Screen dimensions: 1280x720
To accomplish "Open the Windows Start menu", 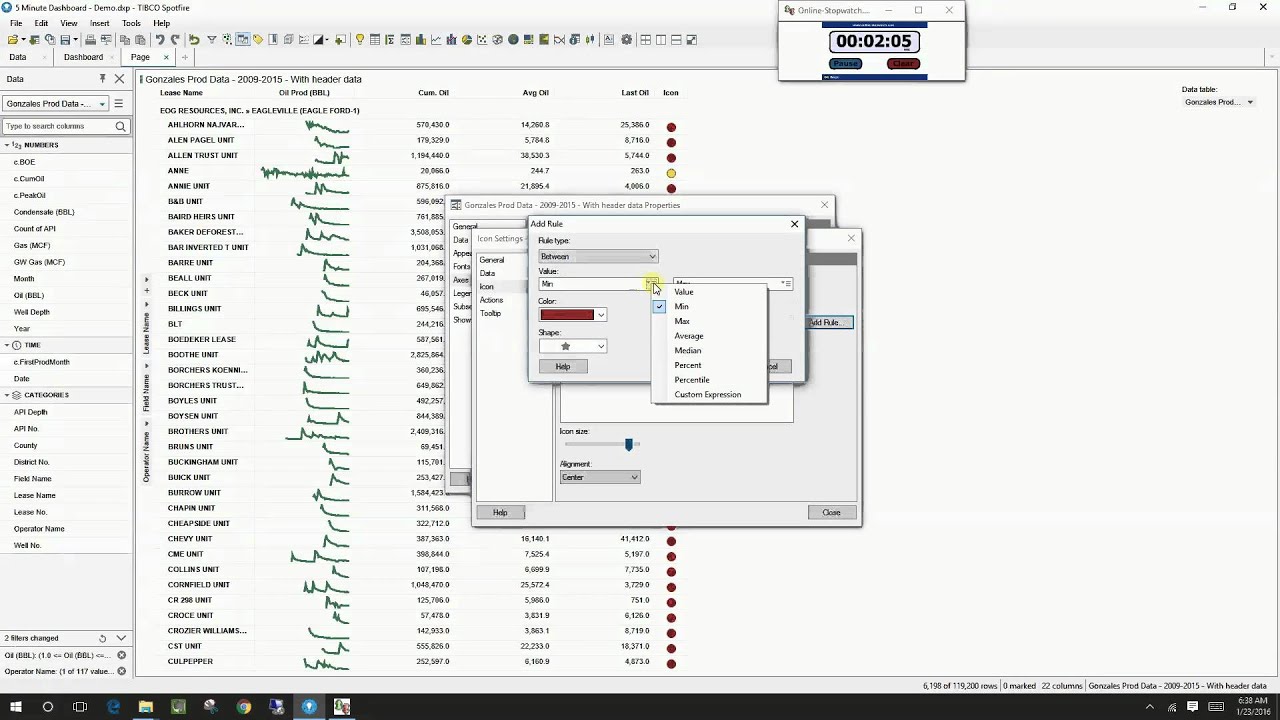I will (x=15, y=707).
